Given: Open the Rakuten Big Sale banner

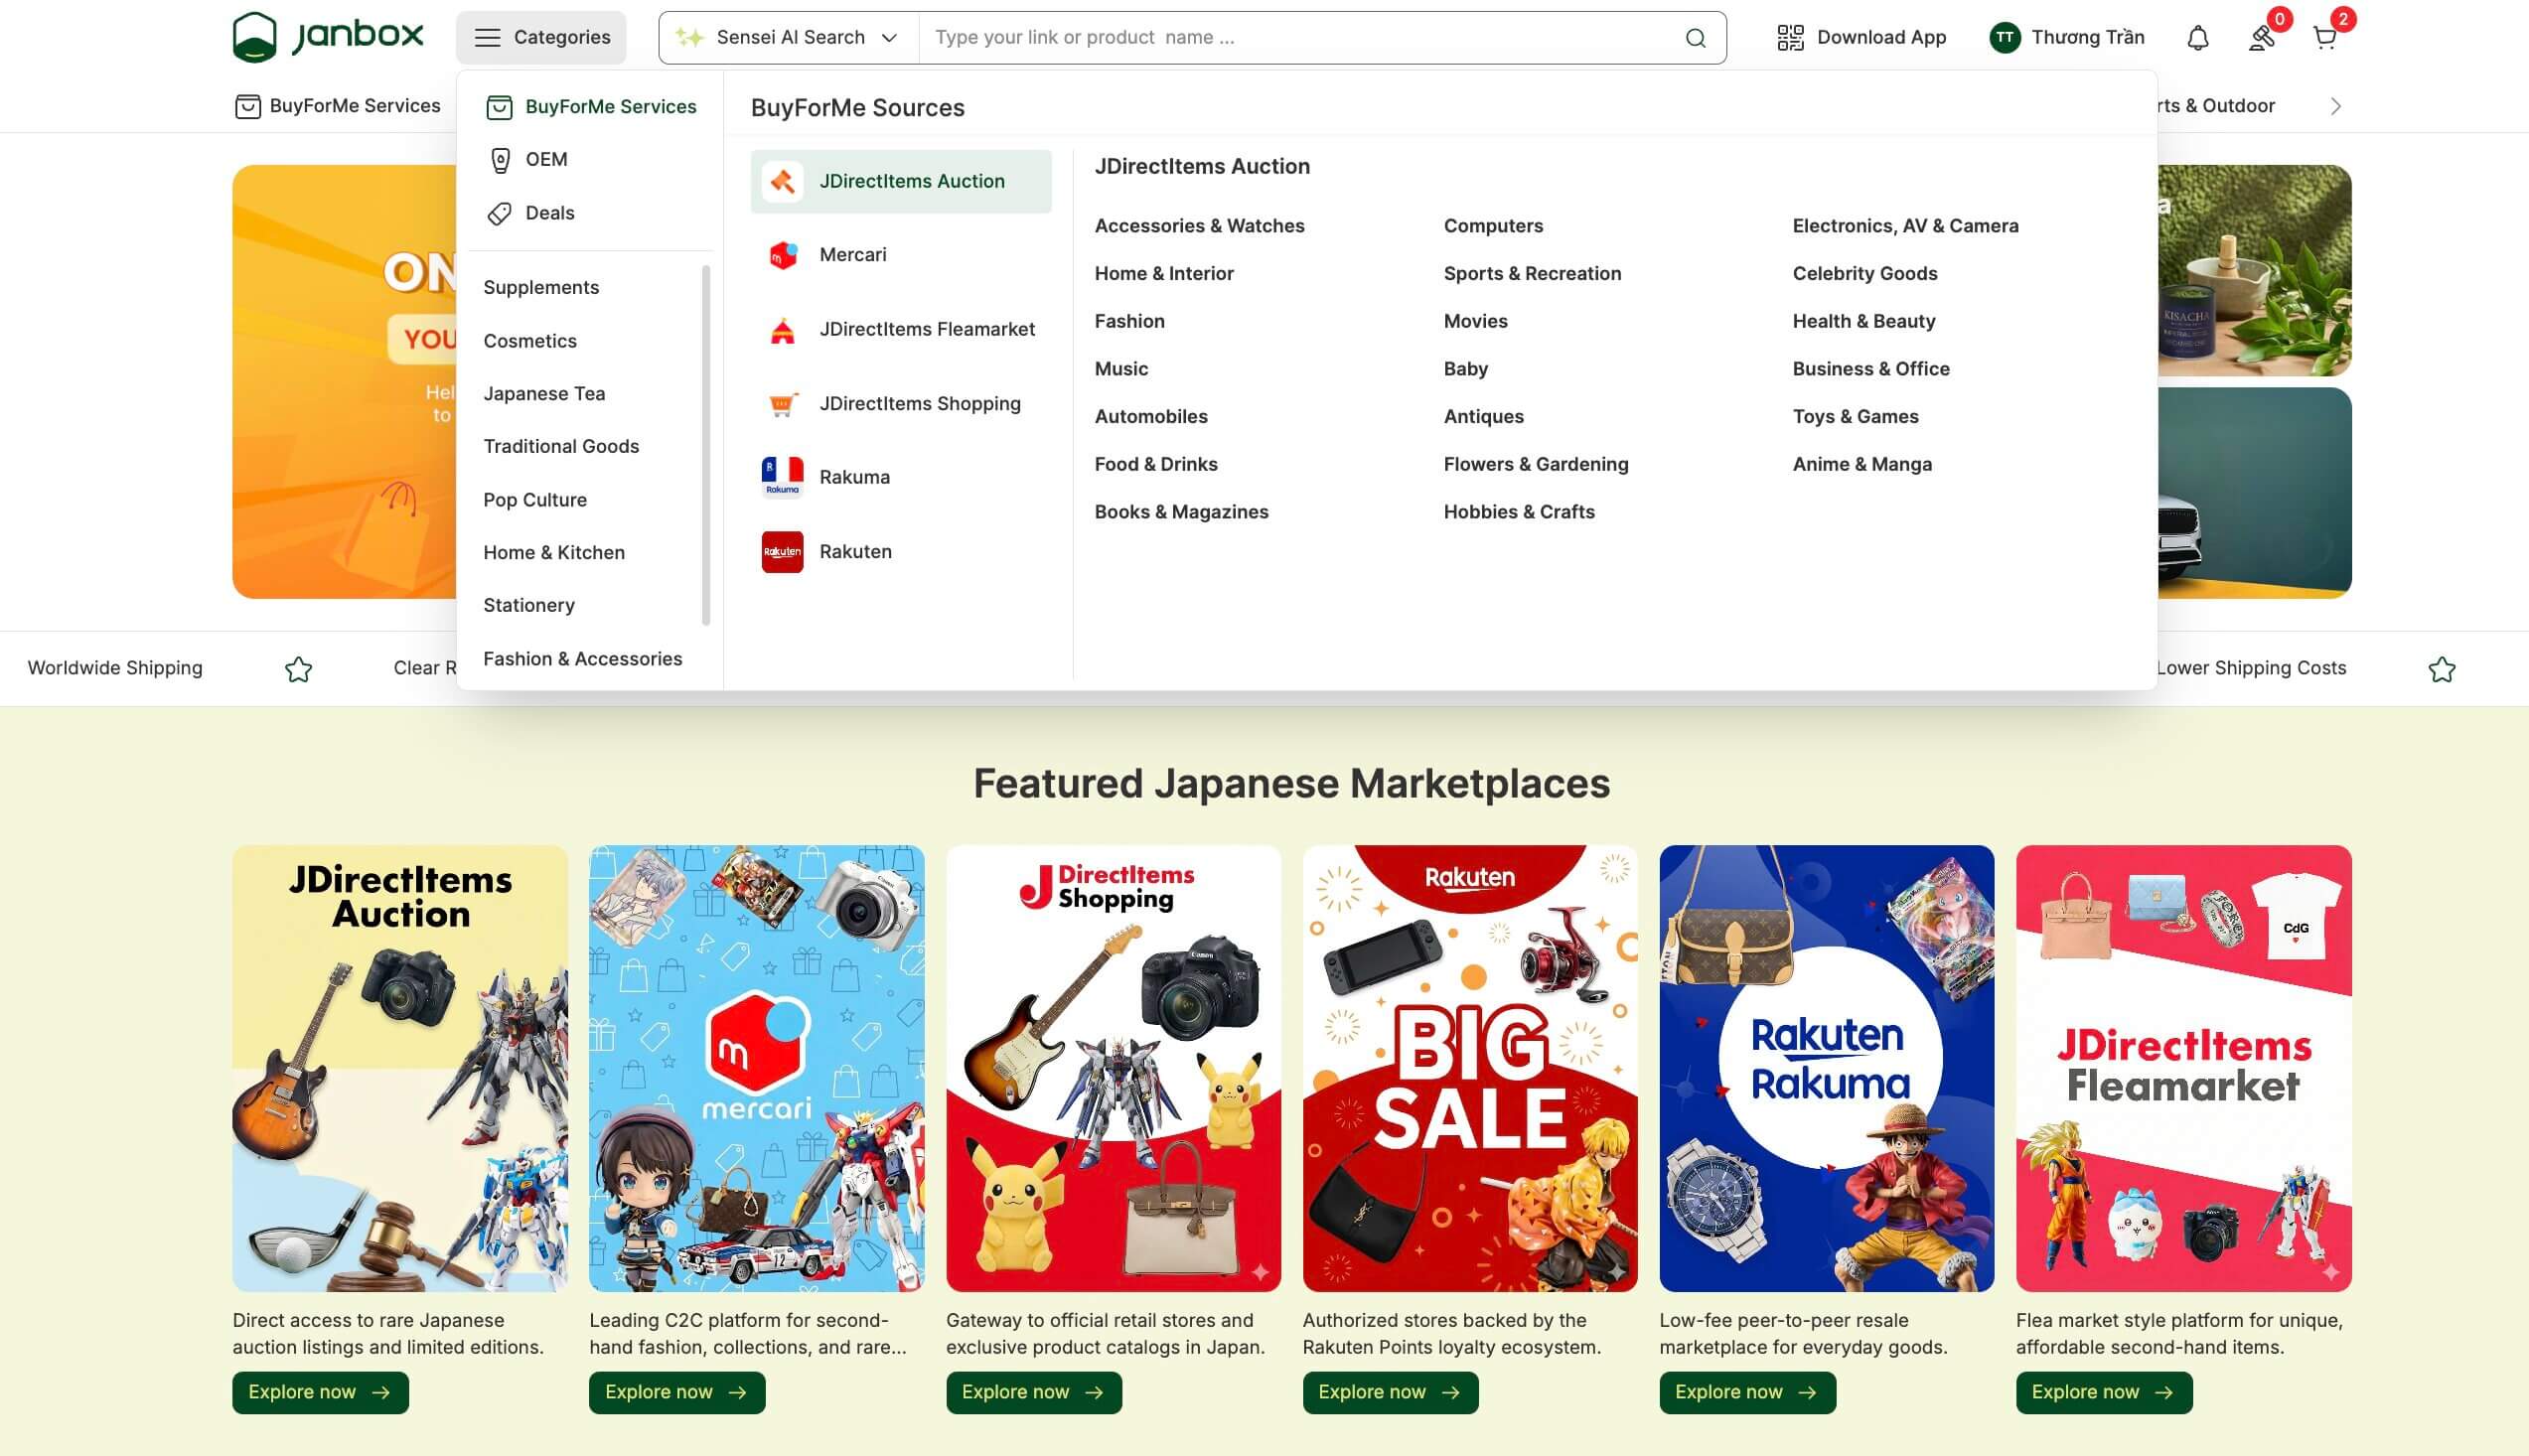Looking at the screenshot, I should 1470,1068.
